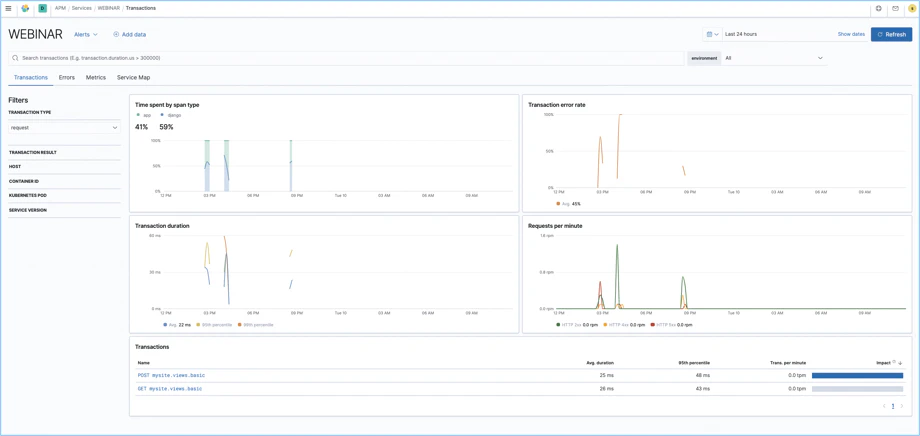Open the transaction type request dropdown
920x436 pixels.
[65, 127]
